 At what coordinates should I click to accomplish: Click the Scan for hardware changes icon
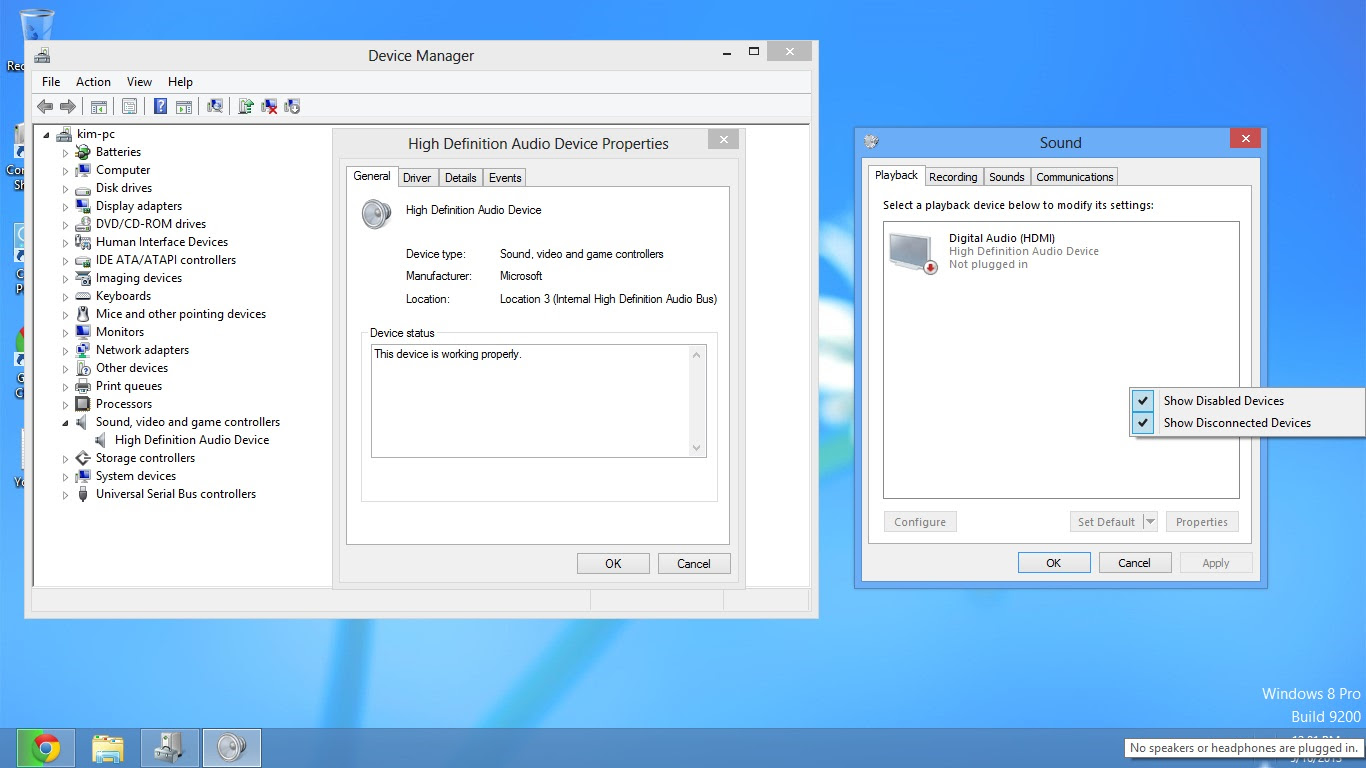click(215, 106)
